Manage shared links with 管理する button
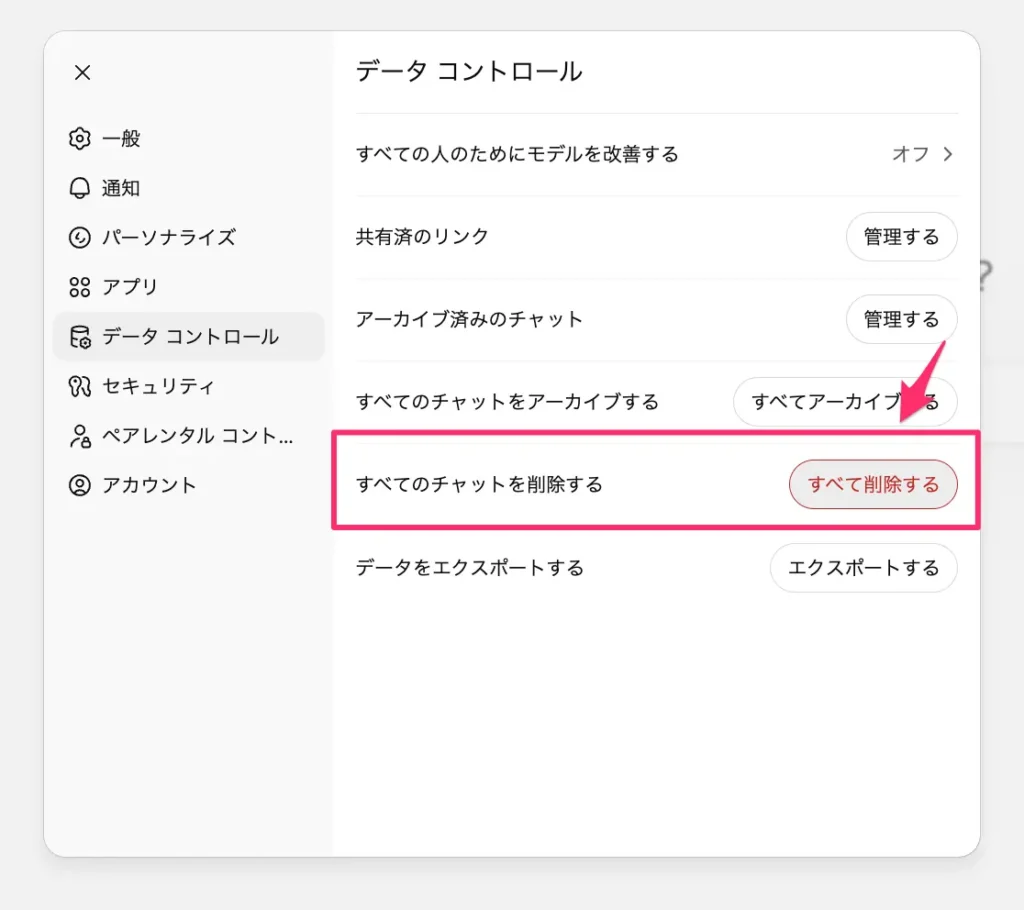Image resolution: width=1024 pixels, height=910 pixels. click(x=901, y=237)
